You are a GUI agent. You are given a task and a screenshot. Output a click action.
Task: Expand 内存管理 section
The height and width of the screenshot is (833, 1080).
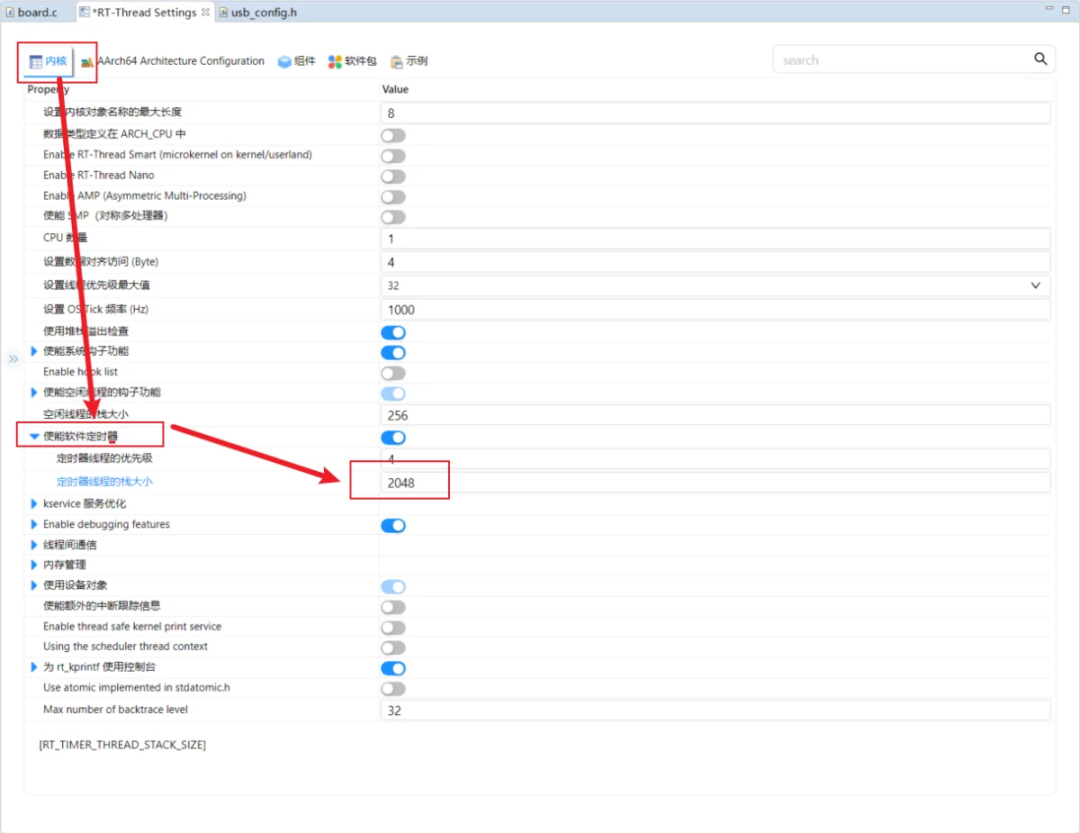(x=34, y=565)
